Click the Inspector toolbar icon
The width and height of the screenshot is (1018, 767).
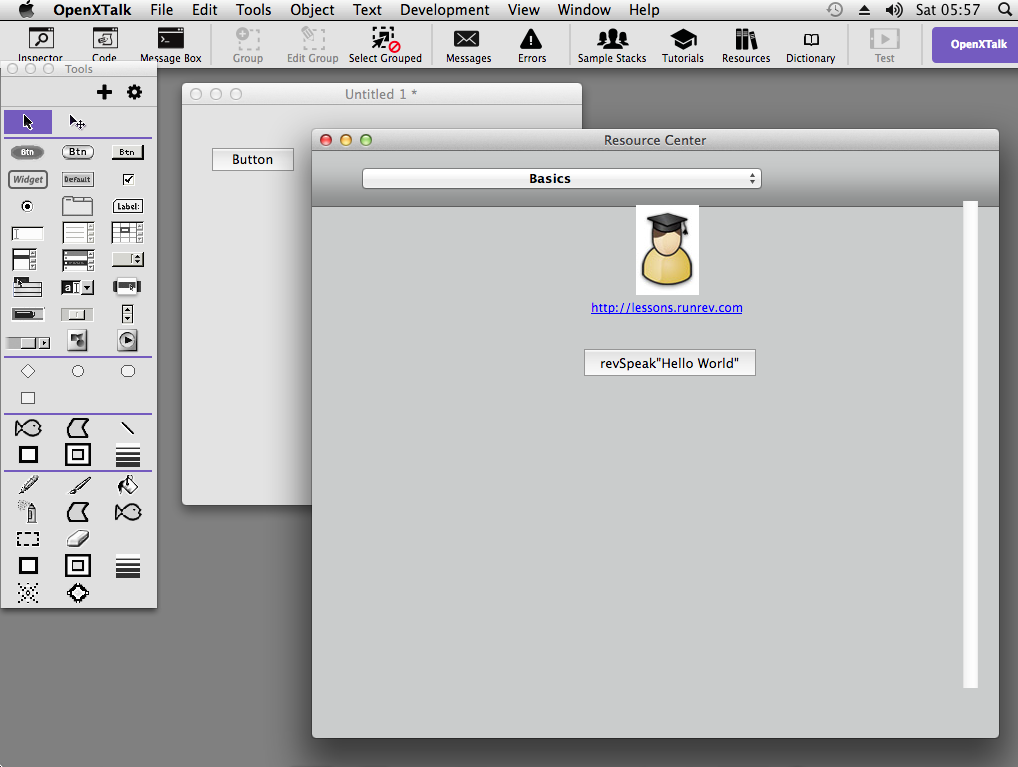tap(40, 45)
